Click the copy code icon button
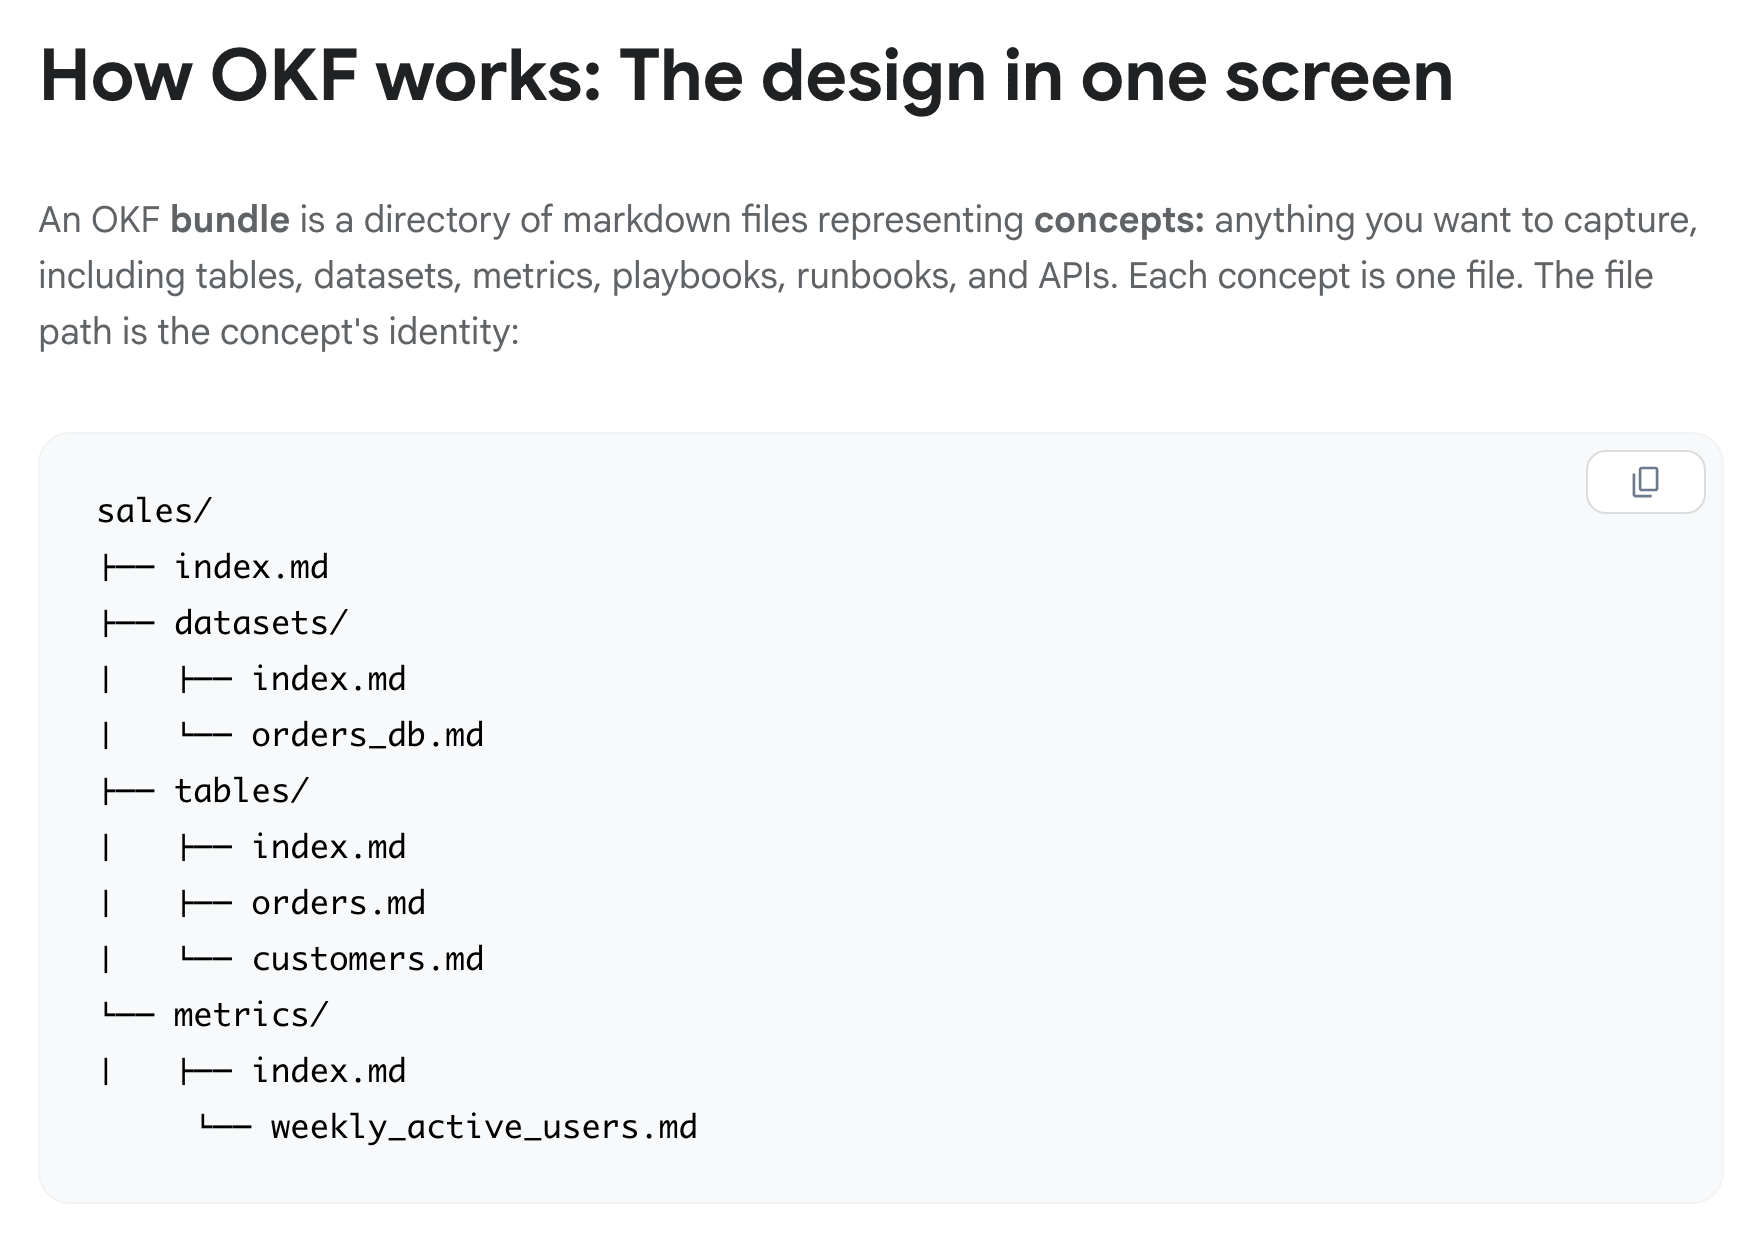This screenshot has height=1236, width=1746. pyautogui.click(x=1645, y=482)
